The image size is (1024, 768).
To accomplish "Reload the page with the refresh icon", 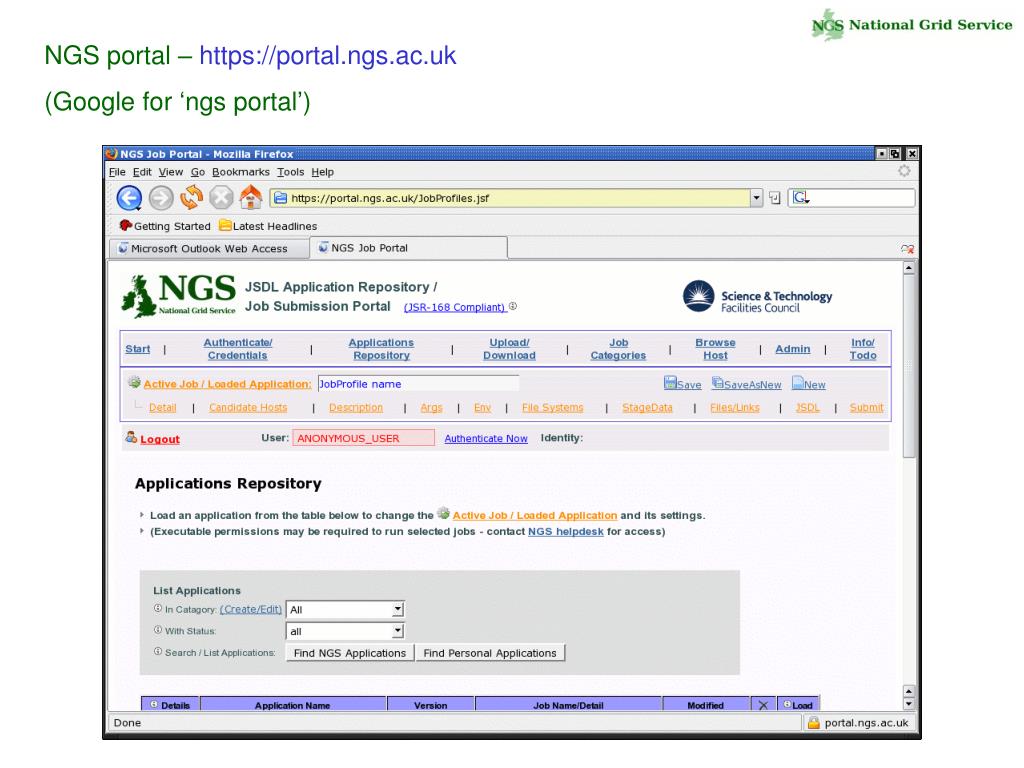I will pyautogui.click(x=191, y=197).
